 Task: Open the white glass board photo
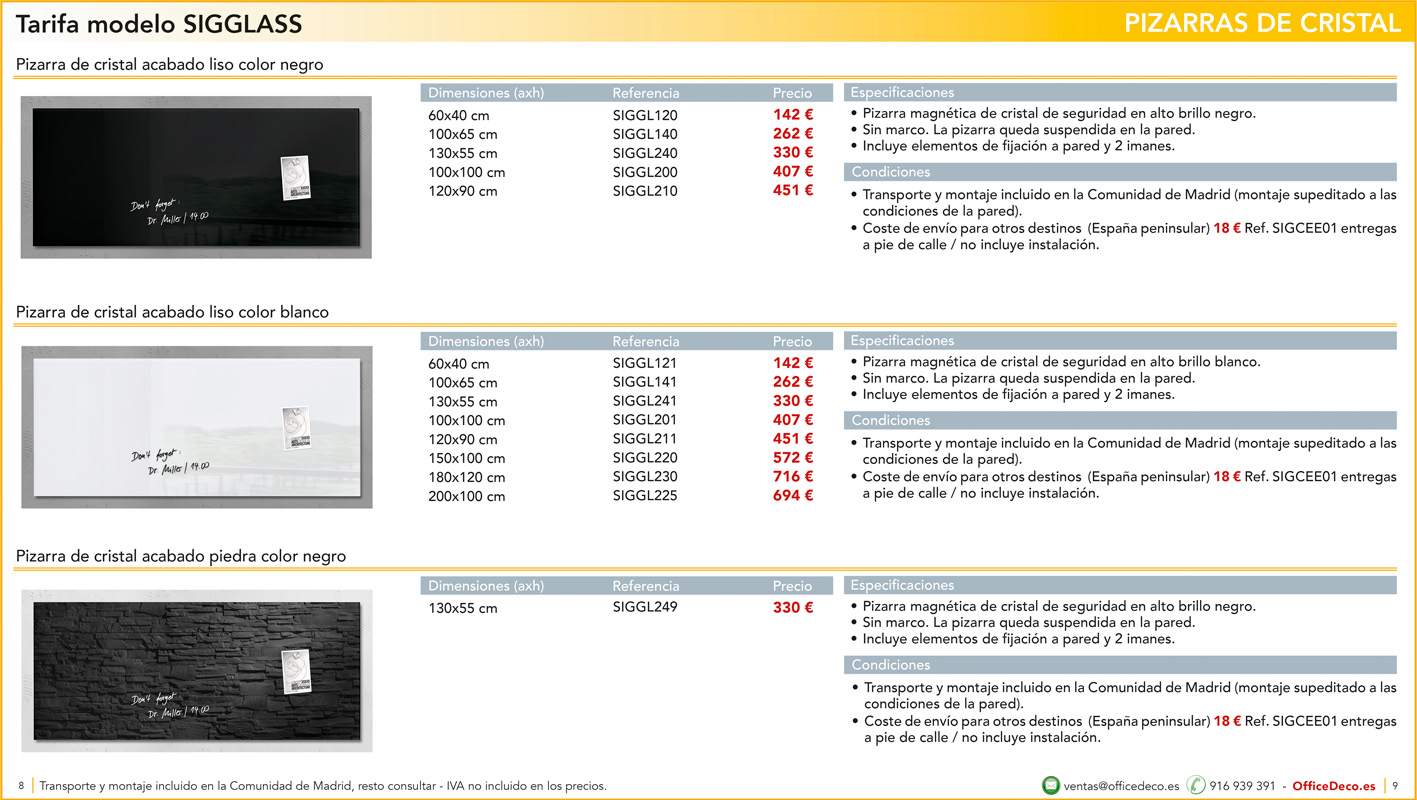(x=196, y=427)
